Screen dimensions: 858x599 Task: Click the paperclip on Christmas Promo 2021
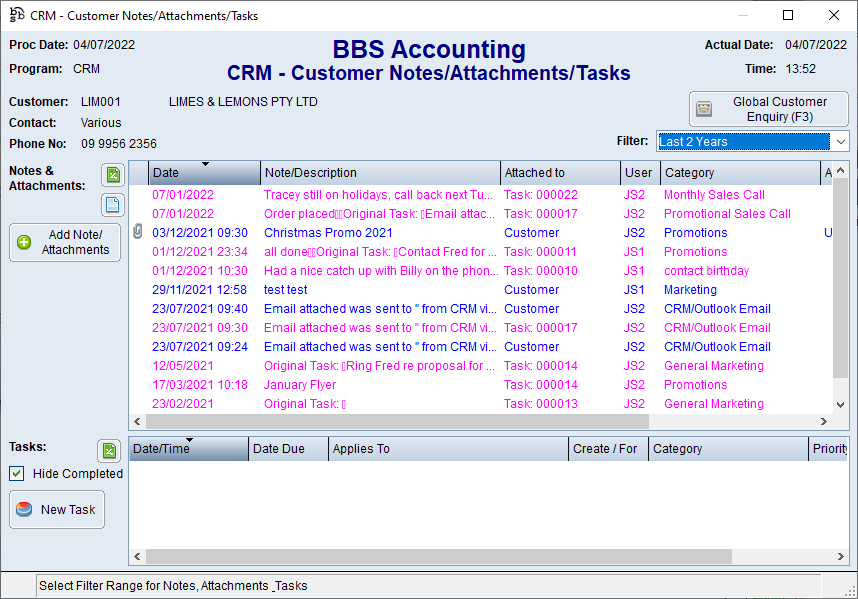pyautogui.click(x=138, y=233)
